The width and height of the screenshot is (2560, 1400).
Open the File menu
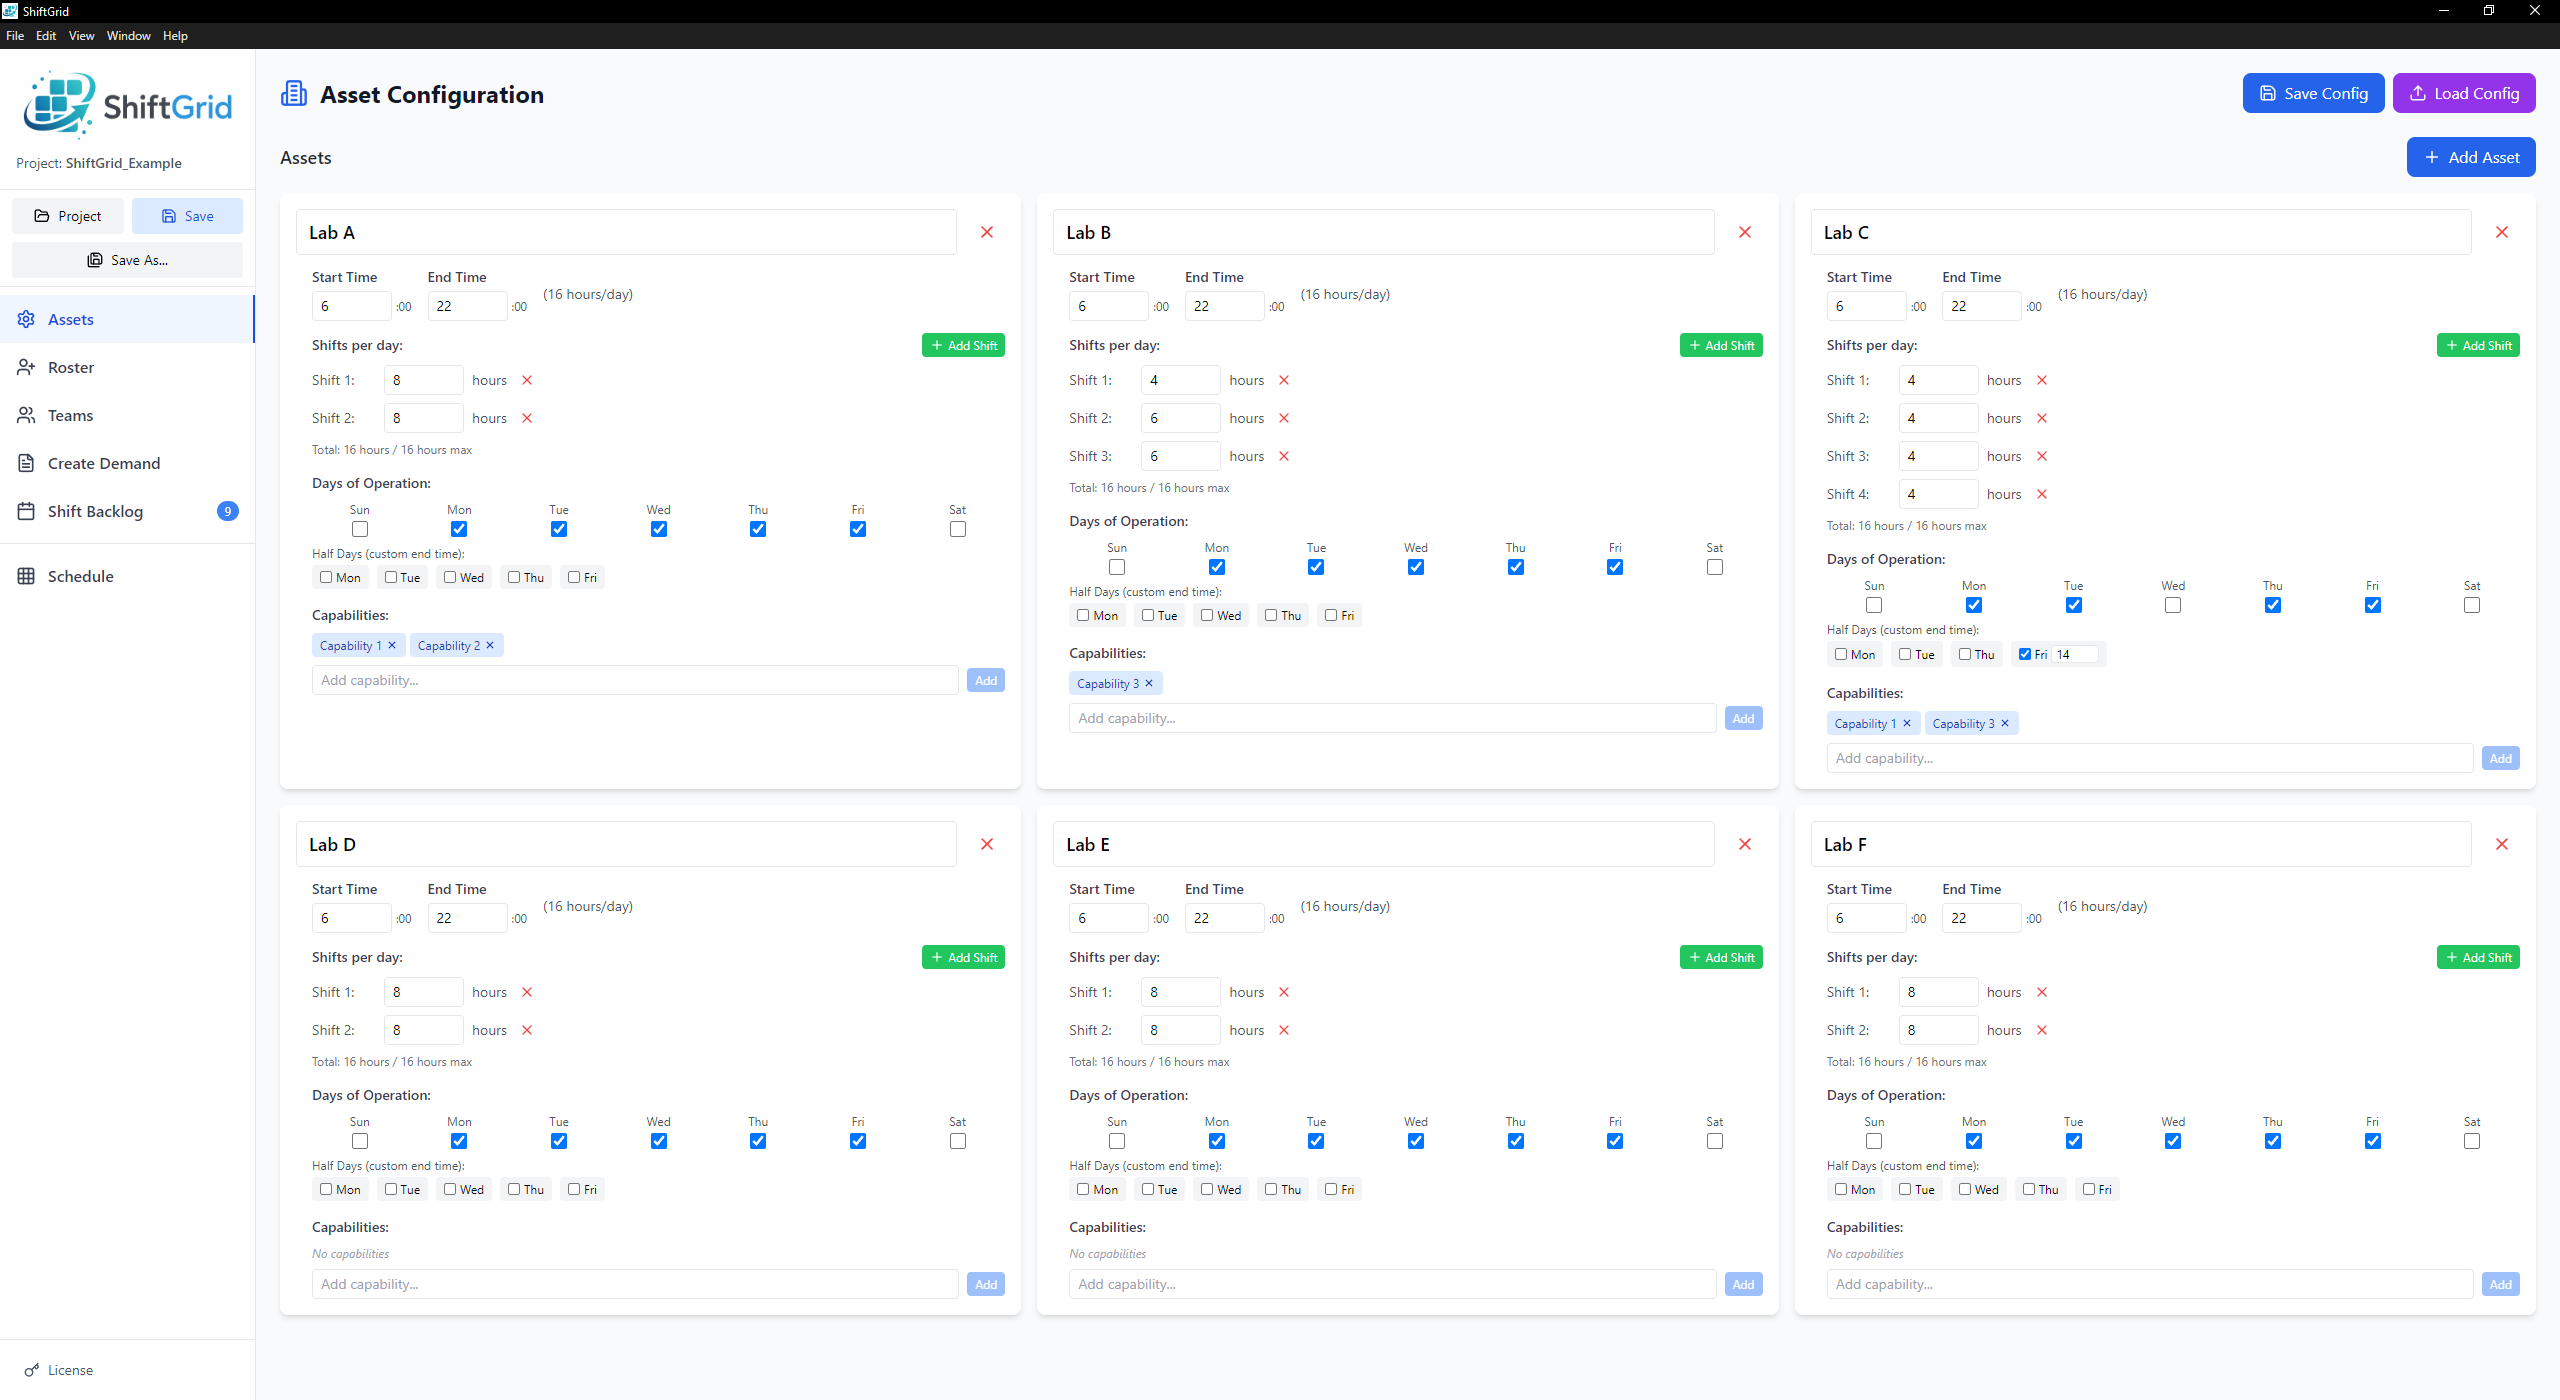(15, 35)
